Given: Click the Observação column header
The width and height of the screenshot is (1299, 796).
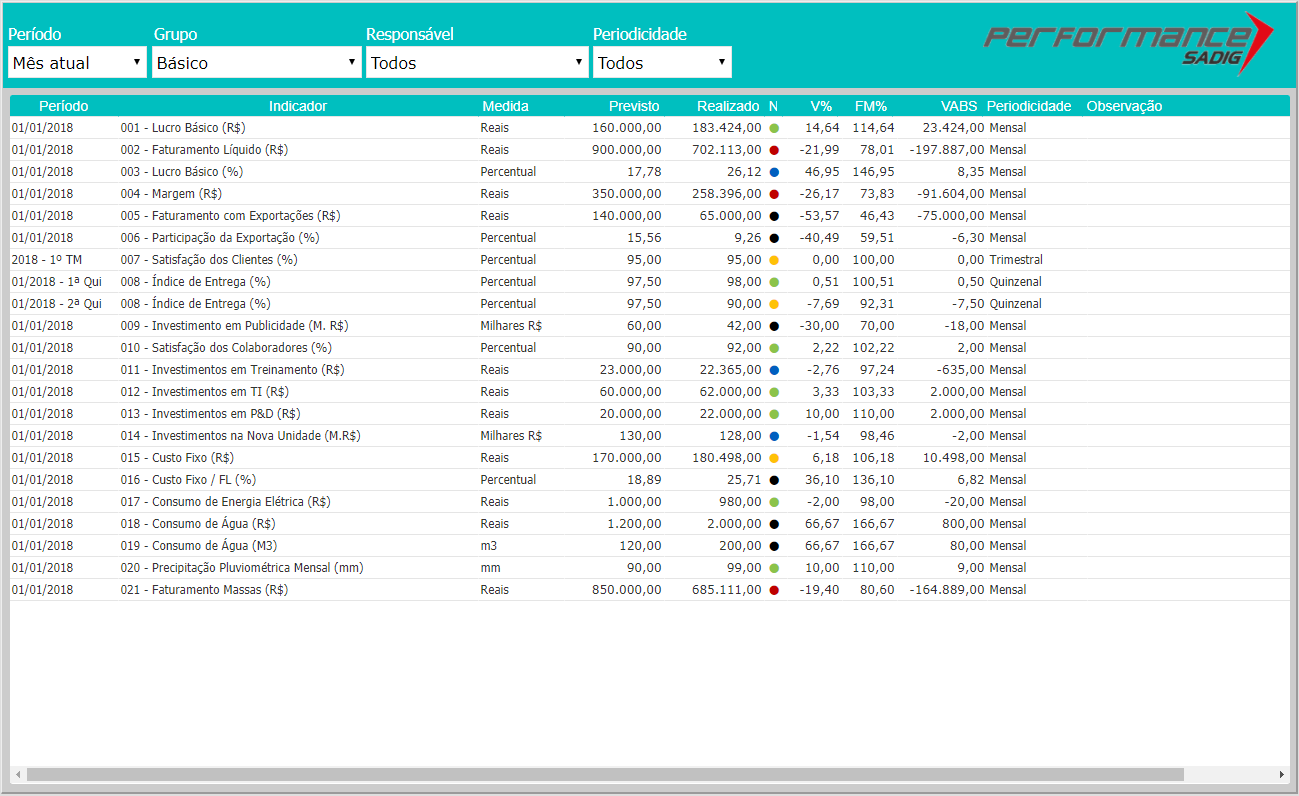Looking at the screenshot, I should 1124,106.
